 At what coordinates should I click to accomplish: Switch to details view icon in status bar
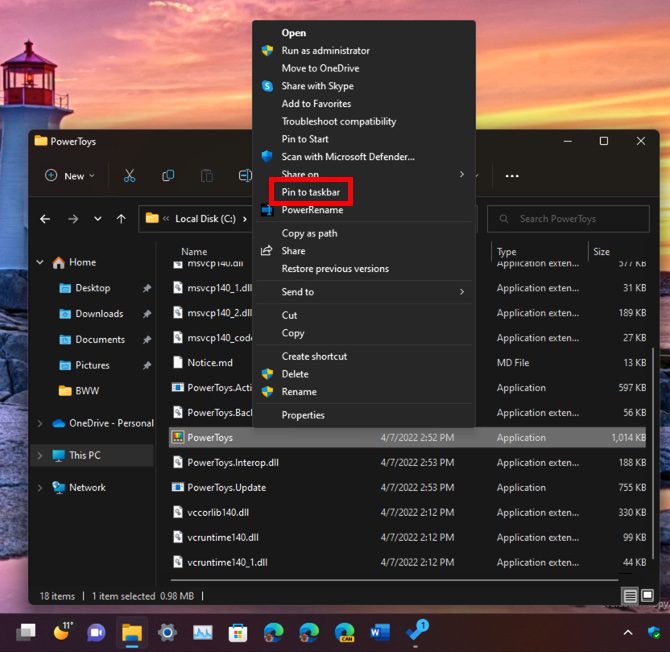tap(630, 596)
